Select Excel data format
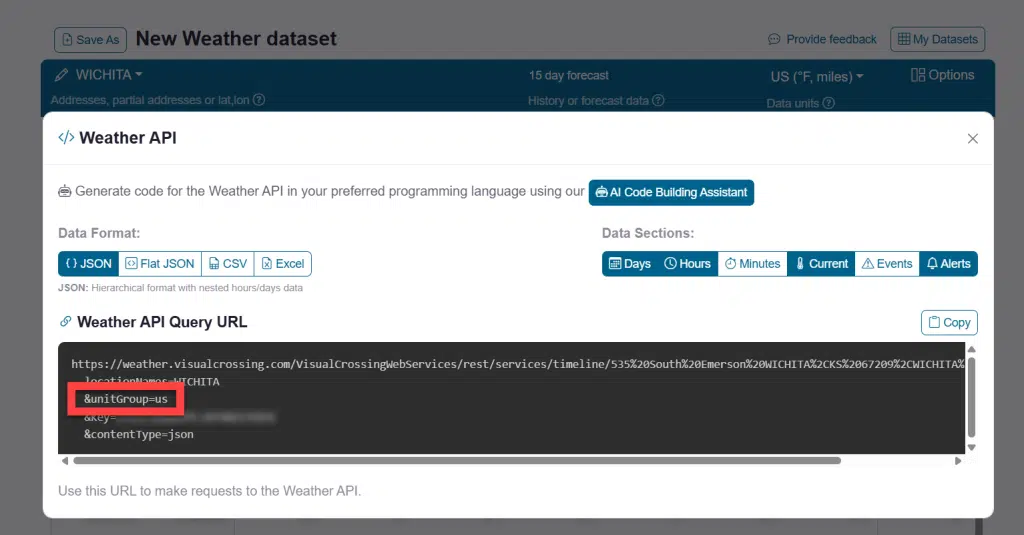Viewport: 1024px width, 535px height. 283,264
